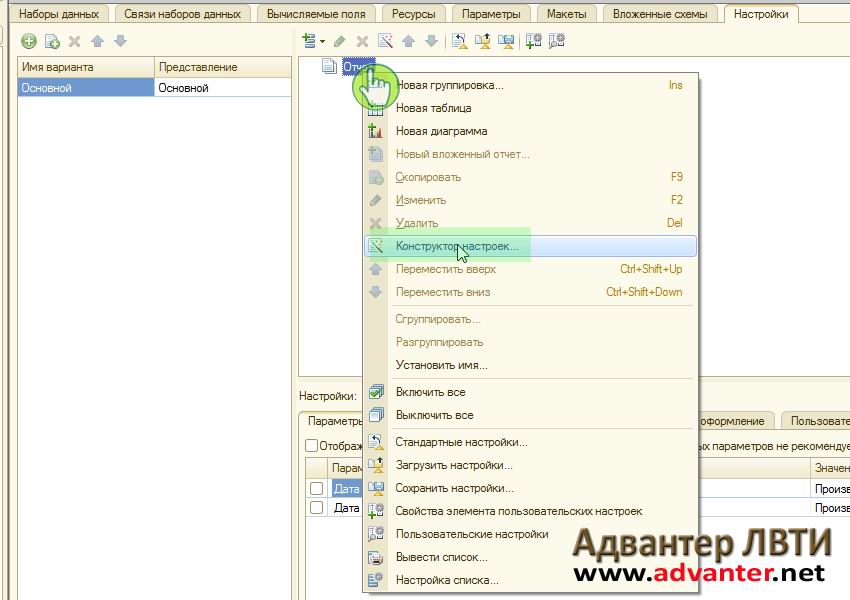Viewport: 850px width, 600px height.
Task: Click Включить все in the context menu
Action: click(430, 392)
